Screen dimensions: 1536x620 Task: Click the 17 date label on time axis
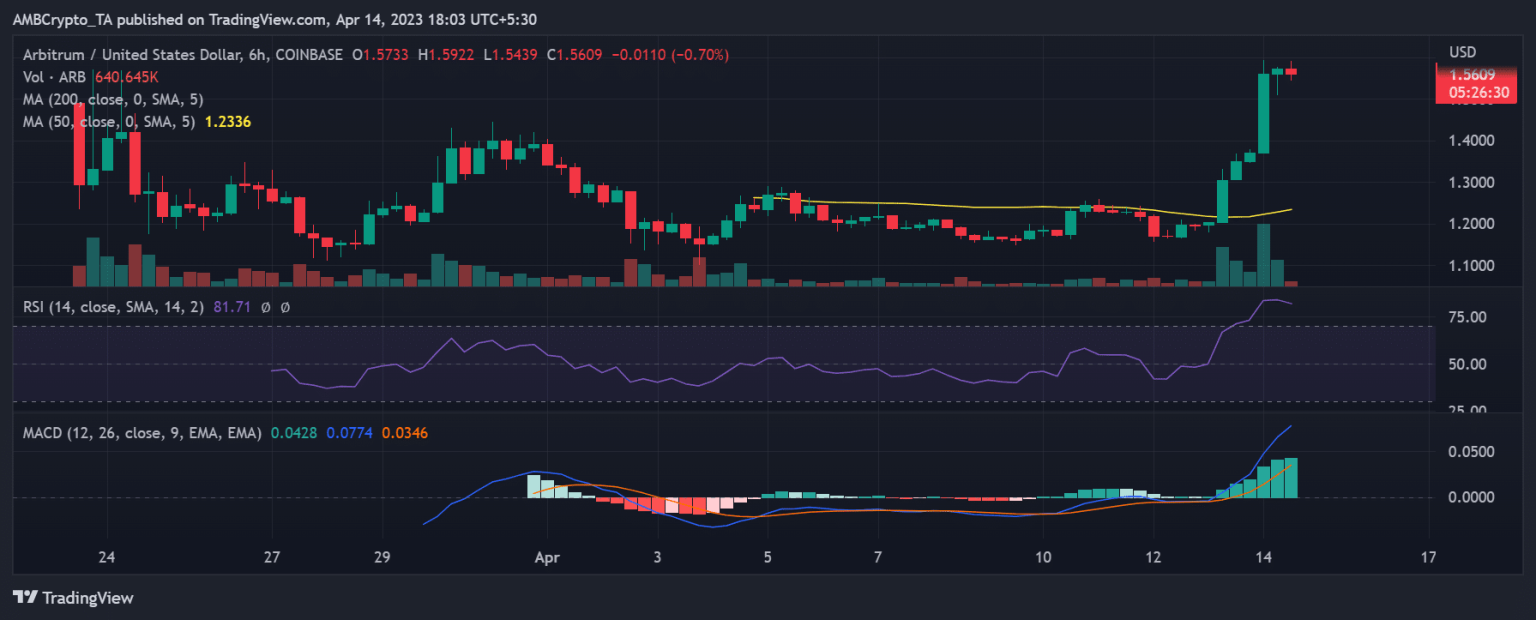coord(1428,557)
